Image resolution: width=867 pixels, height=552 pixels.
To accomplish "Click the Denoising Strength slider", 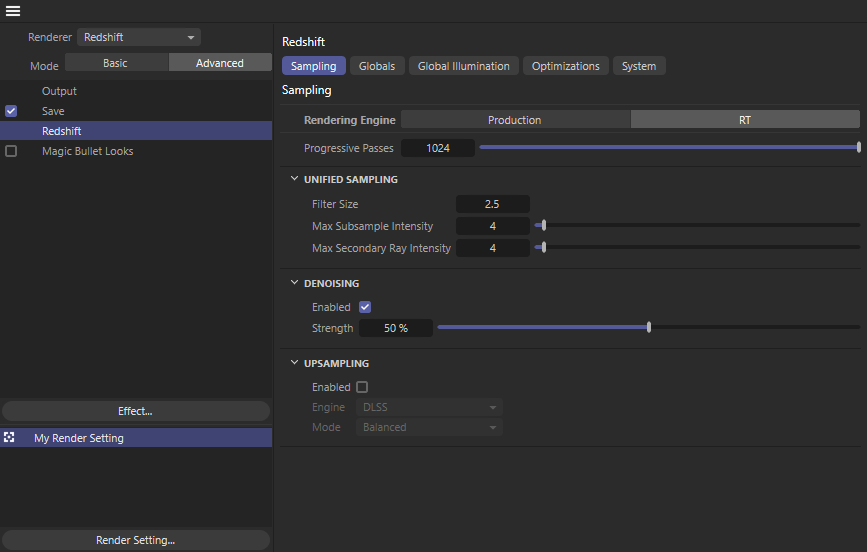I will tap(648, 327).
